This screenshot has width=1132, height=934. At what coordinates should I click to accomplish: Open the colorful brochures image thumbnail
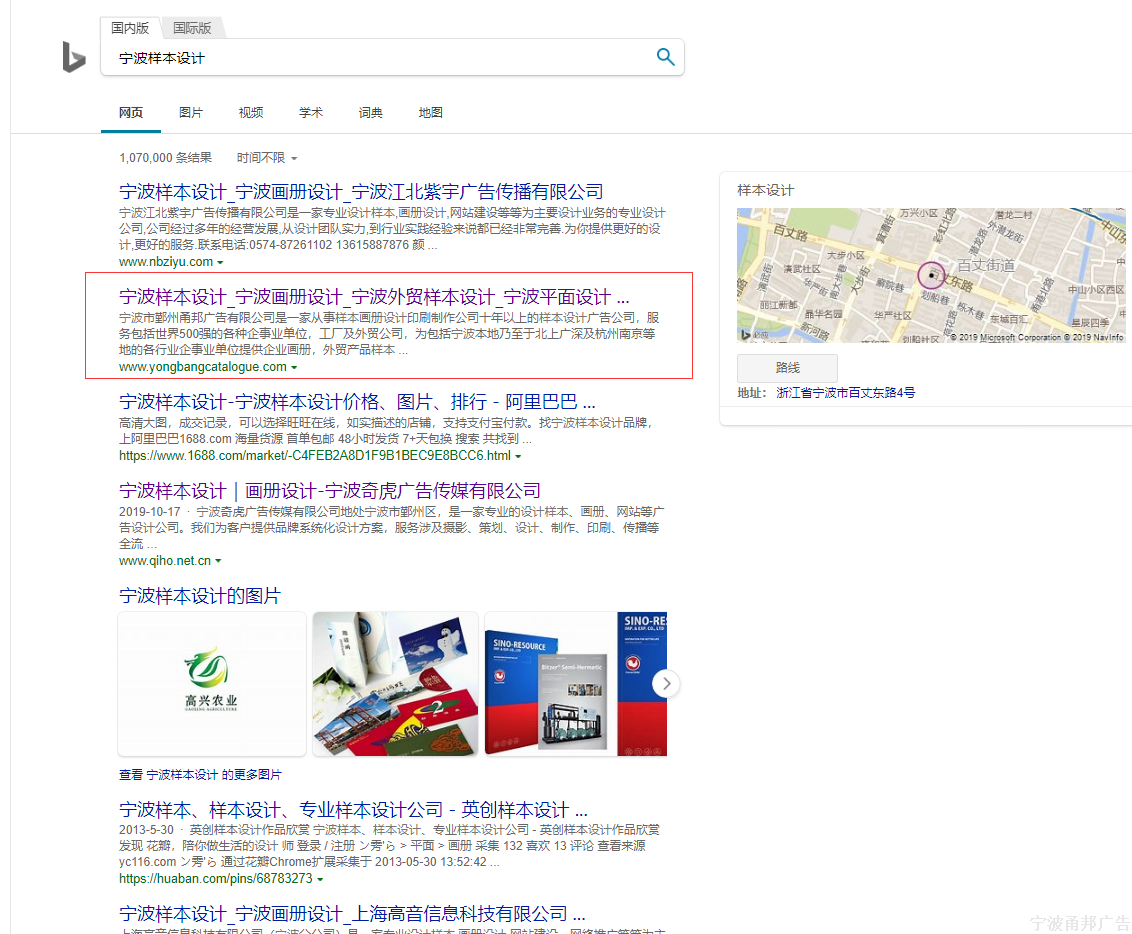396,684
